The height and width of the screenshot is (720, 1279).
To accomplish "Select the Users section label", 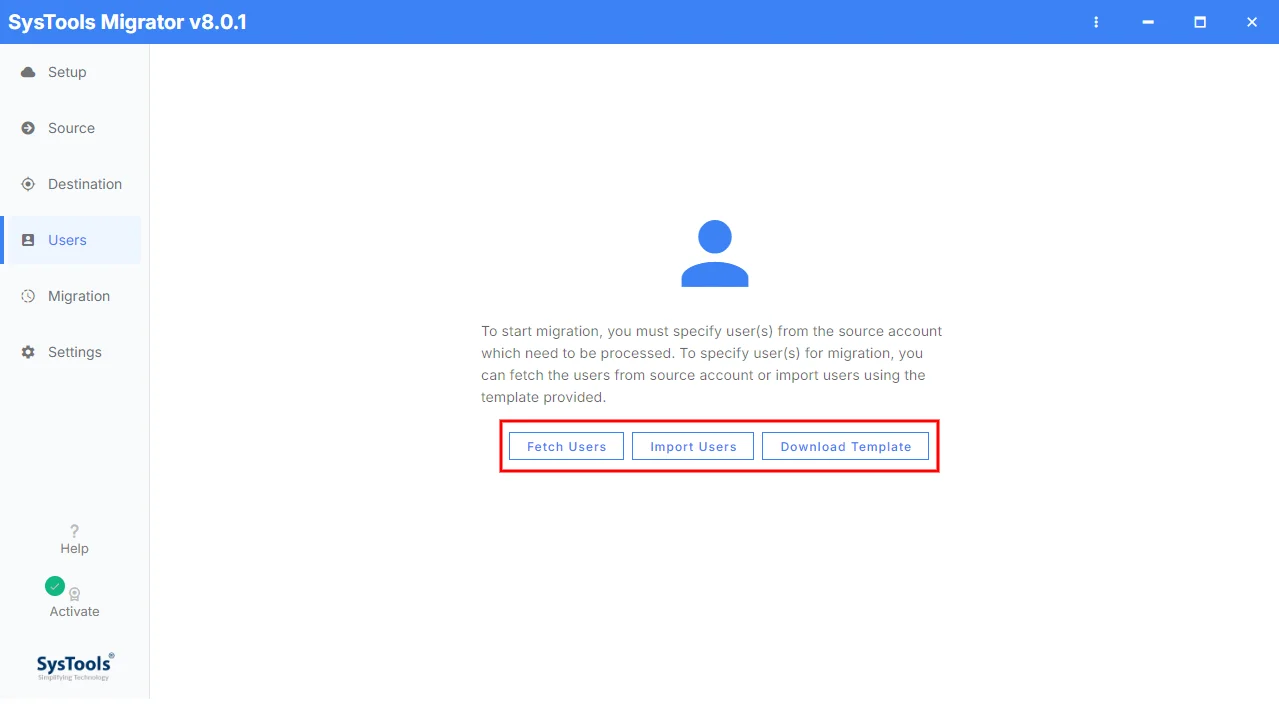I will coord(67,240).
